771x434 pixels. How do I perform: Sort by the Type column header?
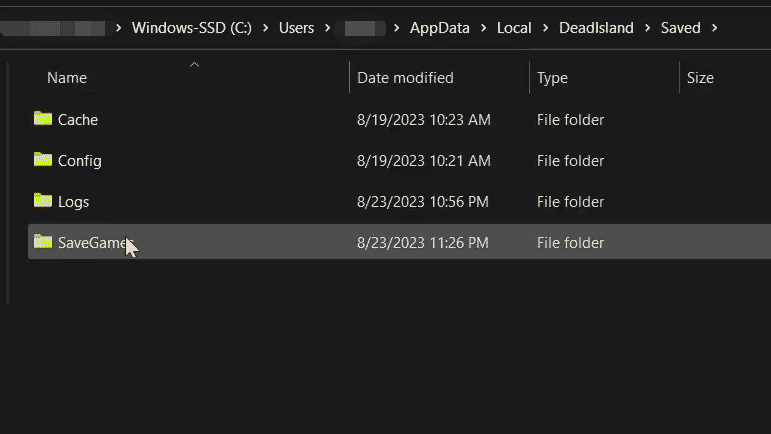pos(552,78)
